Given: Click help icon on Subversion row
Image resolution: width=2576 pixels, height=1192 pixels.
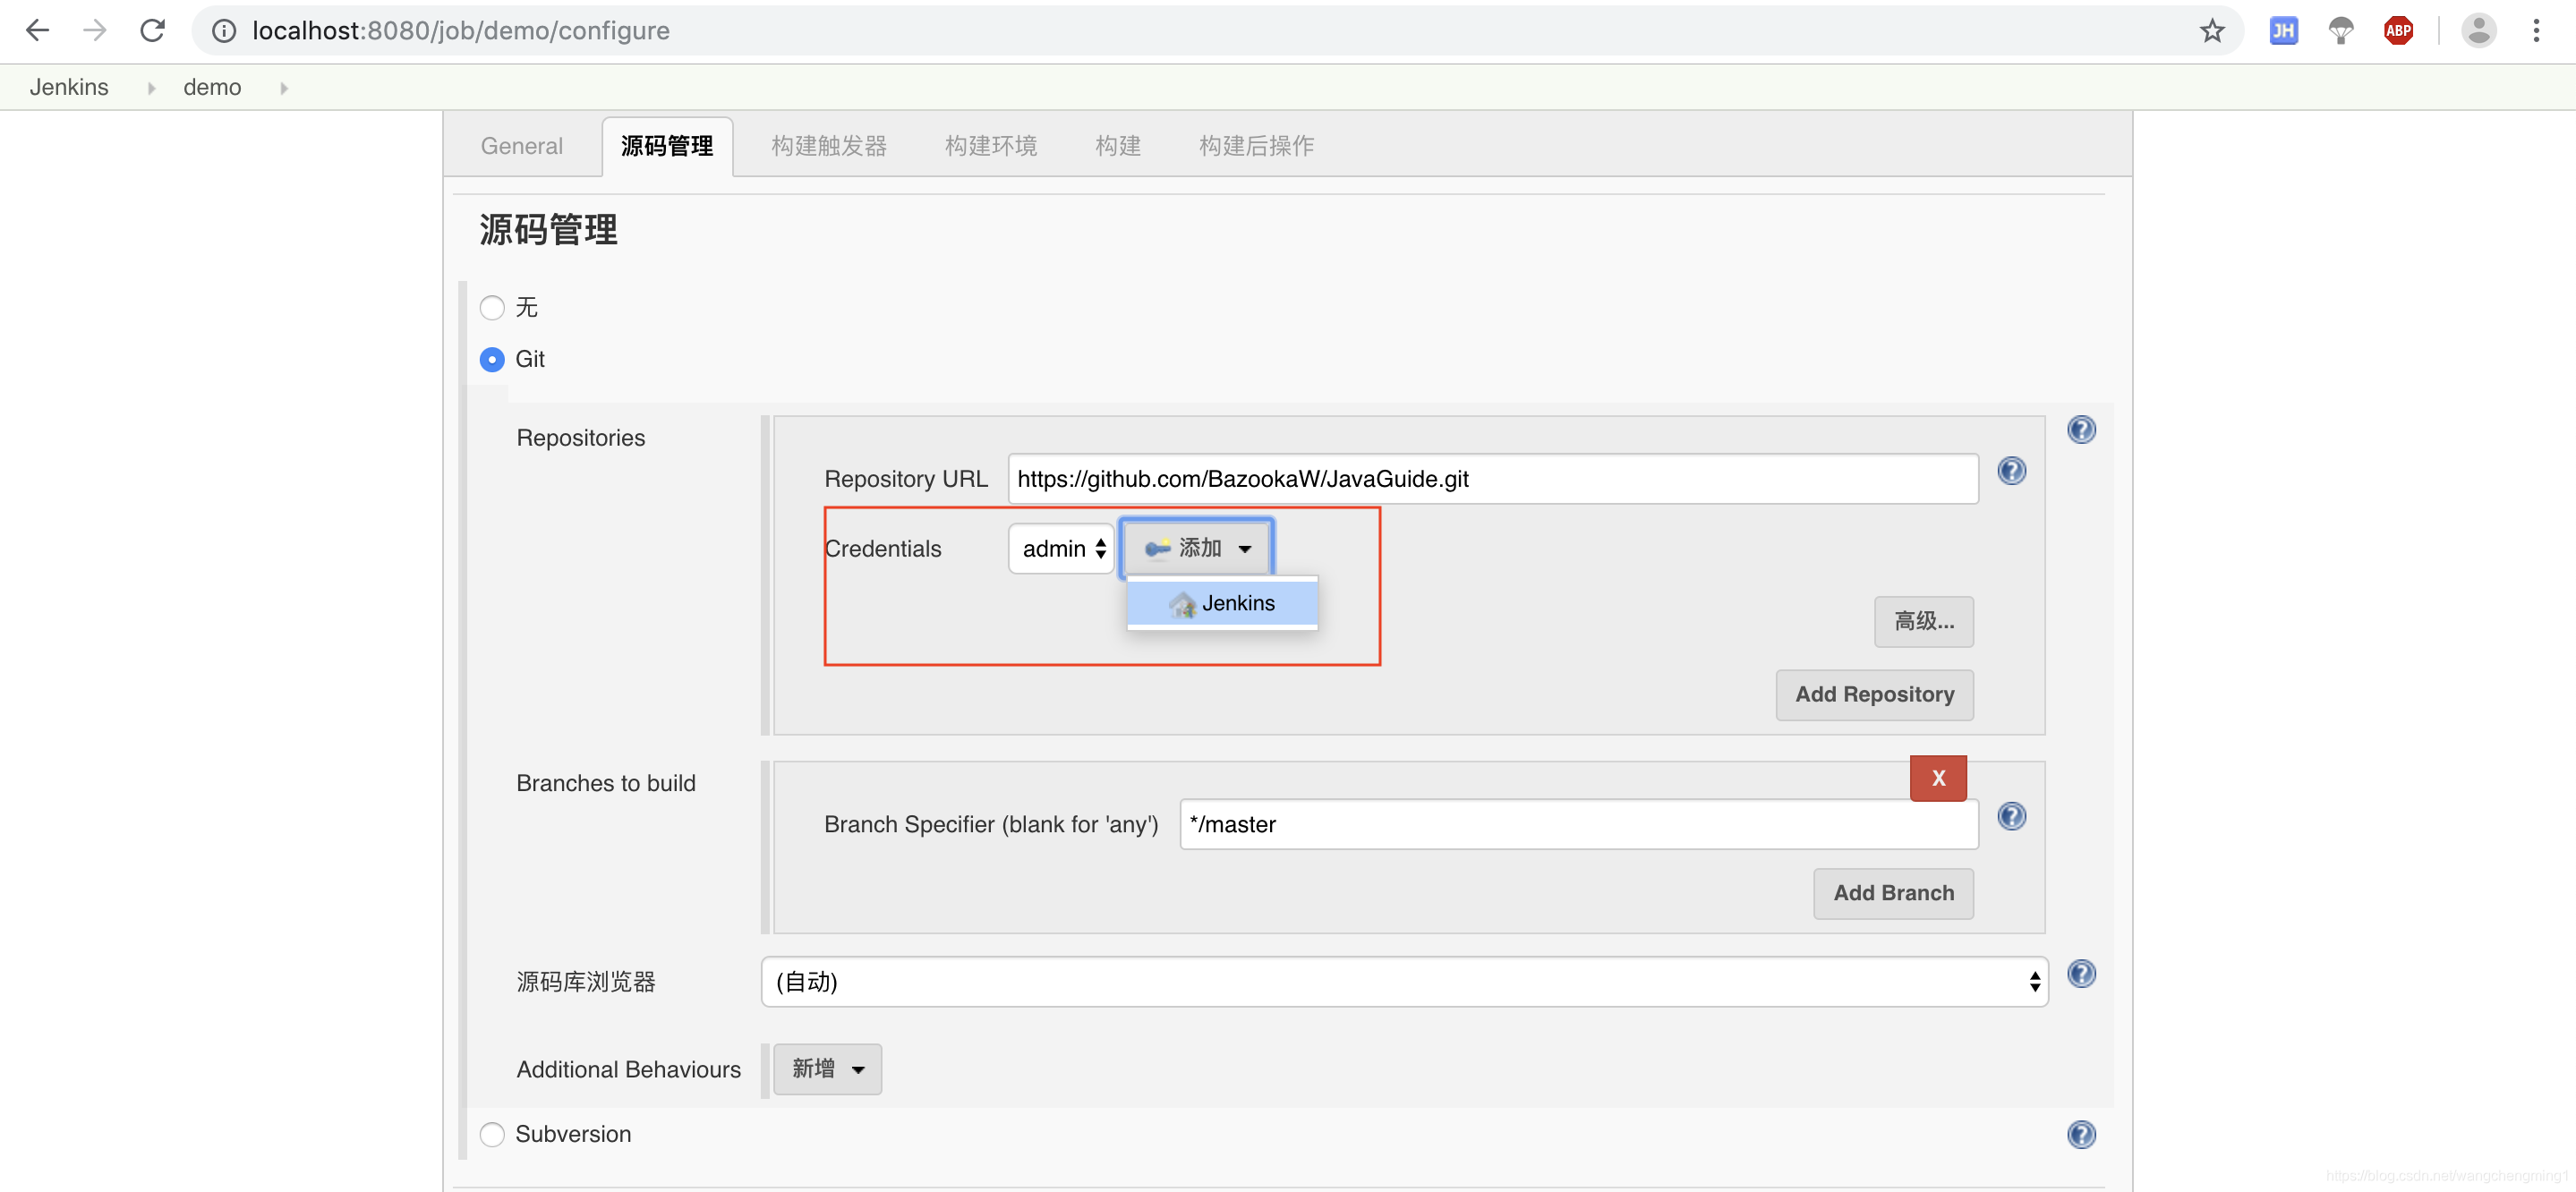Looking at the screenshot, I should click(2081, 1134).
